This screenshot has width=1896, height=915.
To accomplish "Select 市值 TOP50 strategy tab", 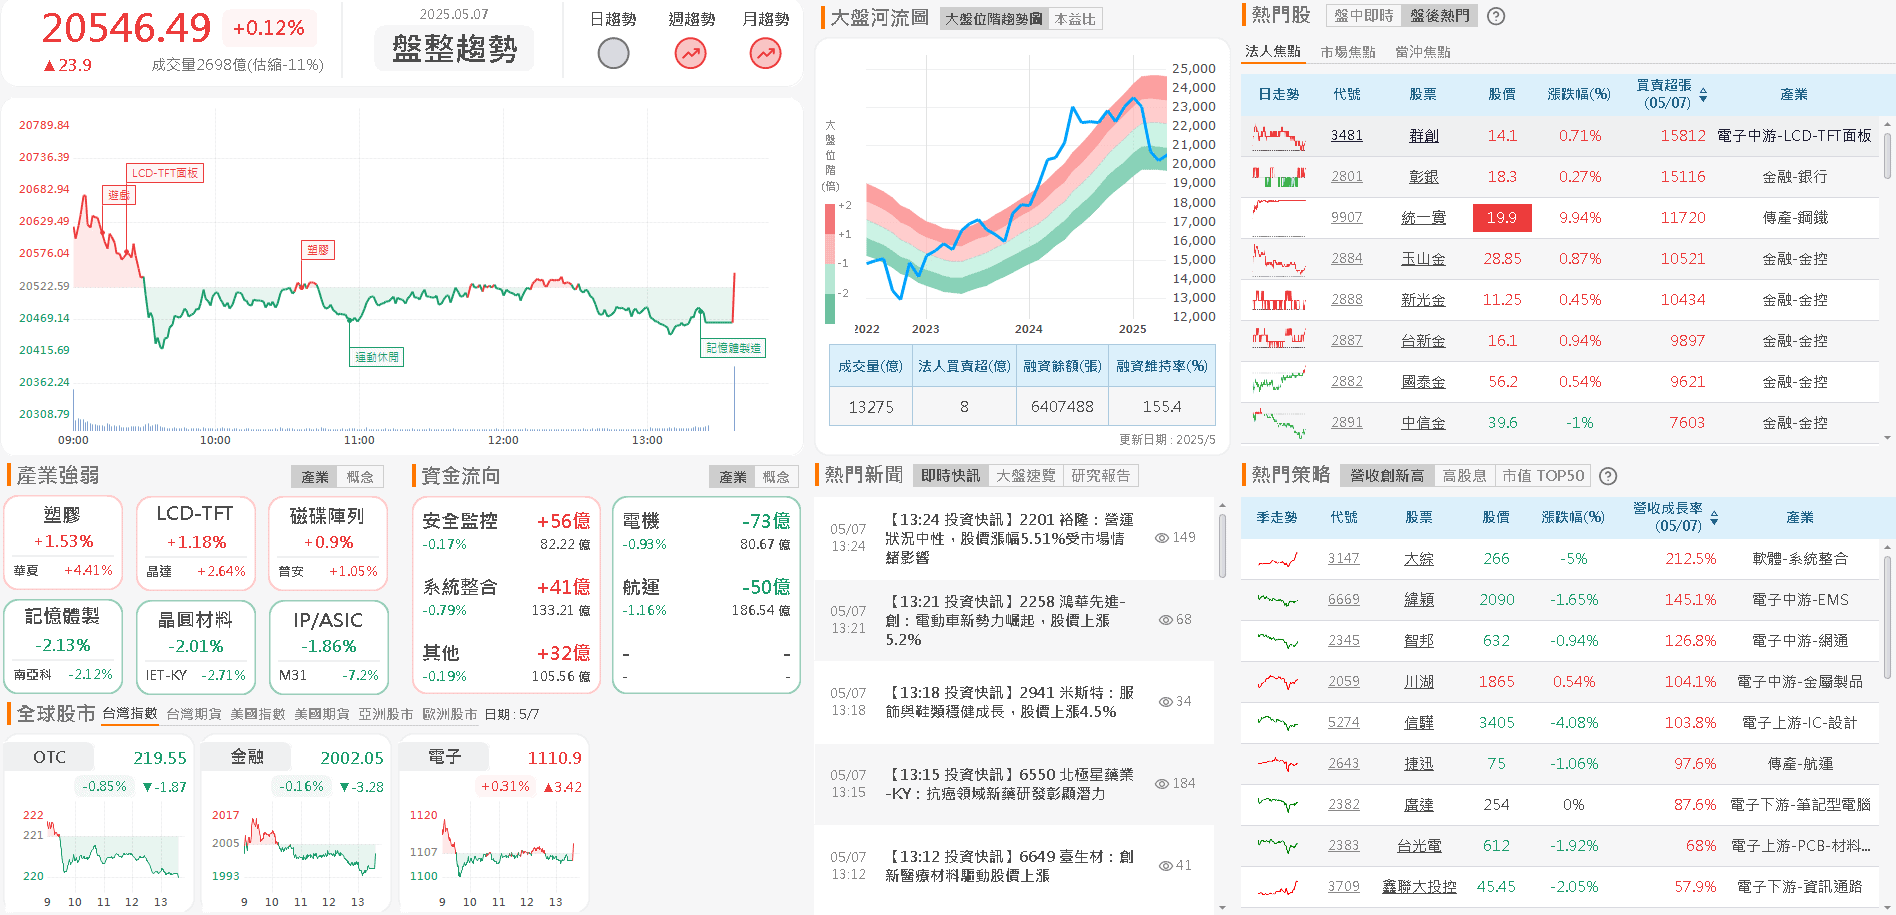I will tap(1543, 476).
